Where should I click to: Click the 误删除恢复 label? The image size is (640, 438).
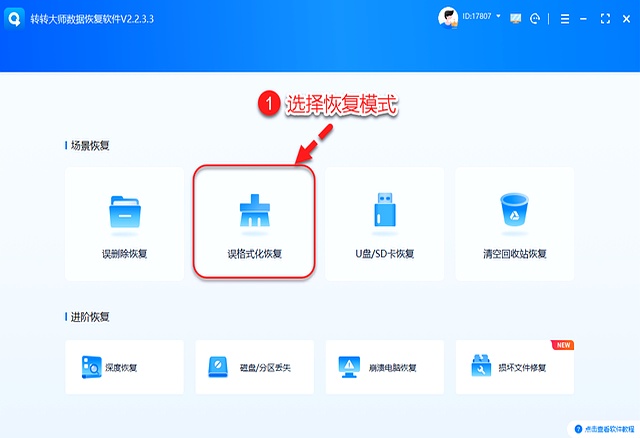click(124, 254)
